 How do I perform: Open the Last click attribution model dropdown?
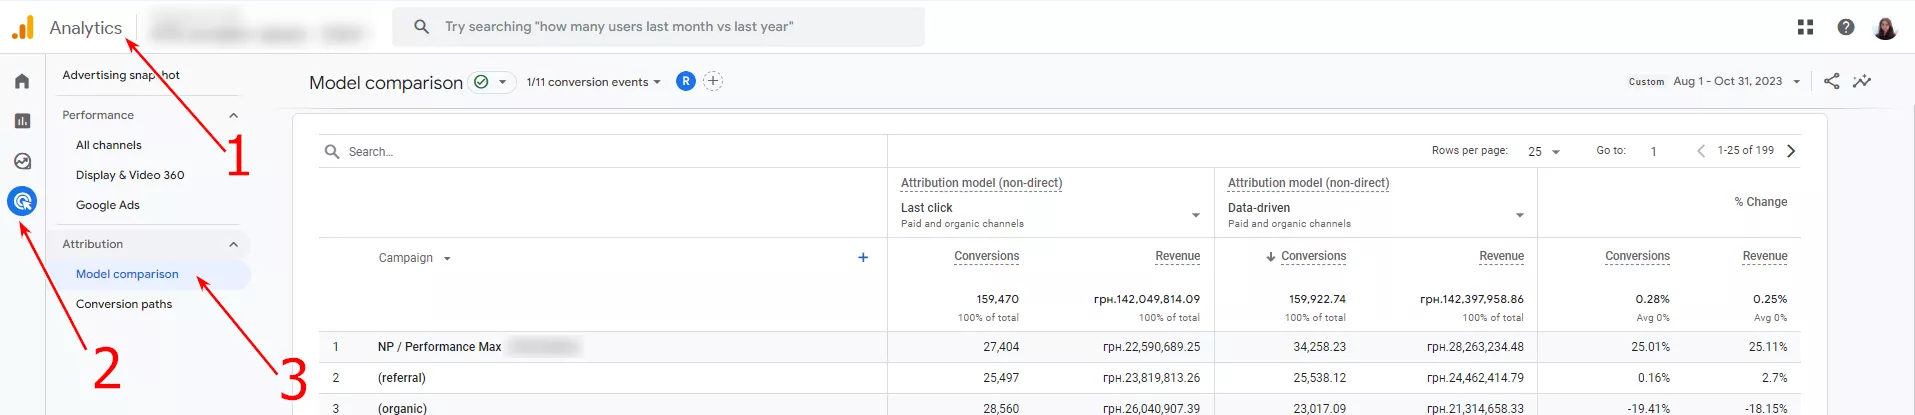(1050, 215)
